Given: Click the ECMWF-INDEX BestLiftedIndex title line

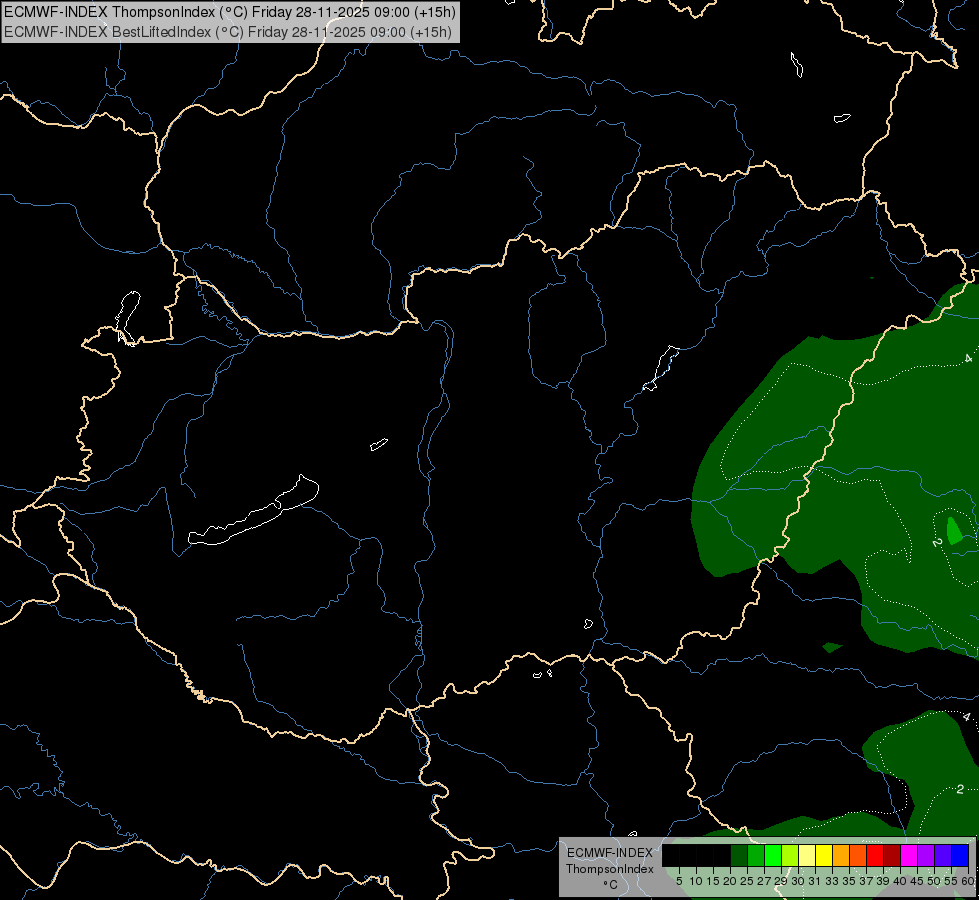Looking at the screenshot, I should tap(228, 31).
